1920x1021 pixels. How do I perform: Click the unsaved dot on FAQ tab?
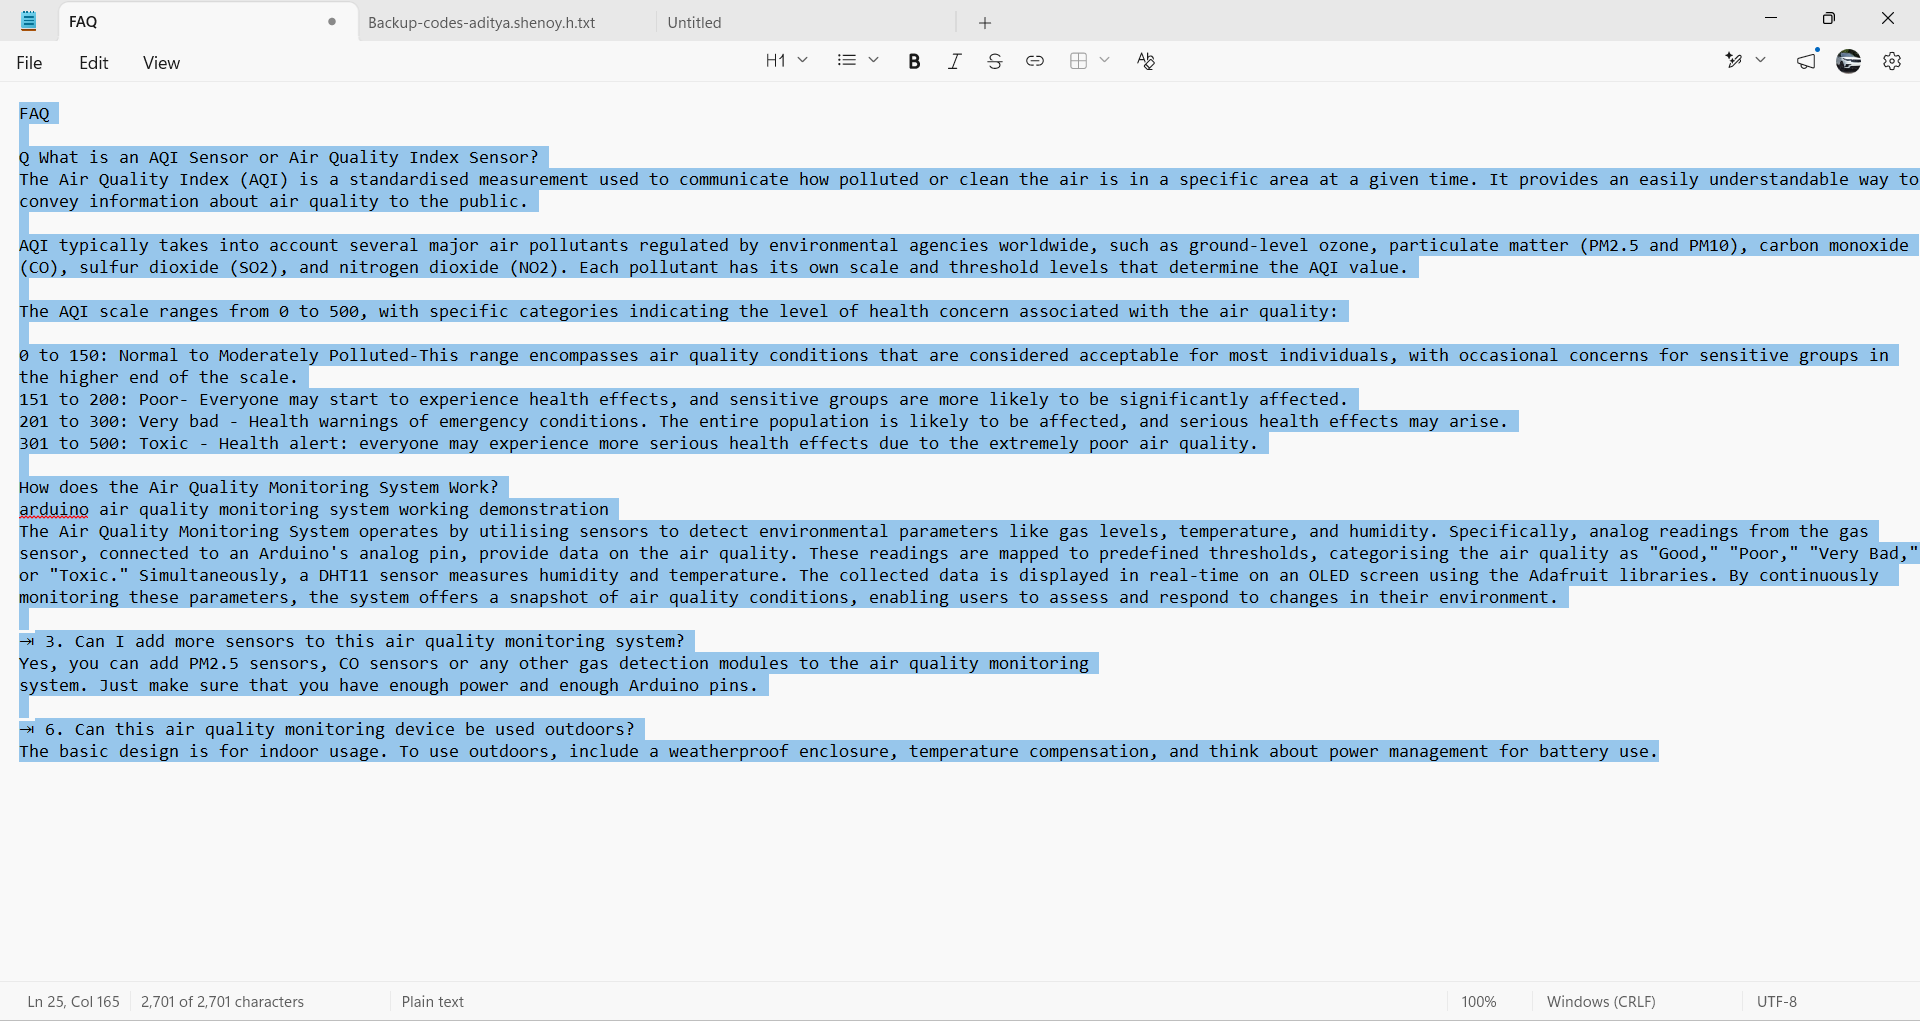pos(332,22)
